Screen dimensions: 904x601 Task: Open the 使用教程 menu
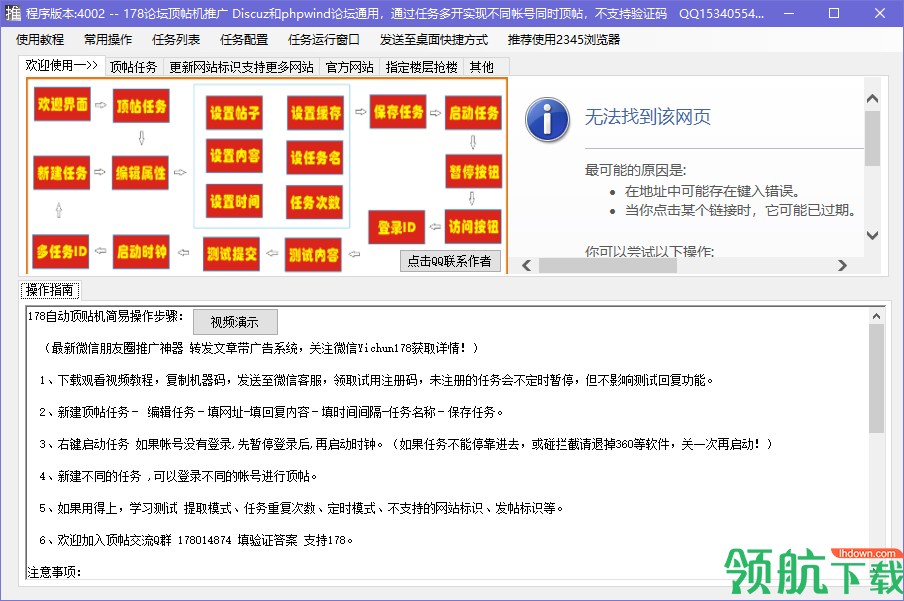40,39
